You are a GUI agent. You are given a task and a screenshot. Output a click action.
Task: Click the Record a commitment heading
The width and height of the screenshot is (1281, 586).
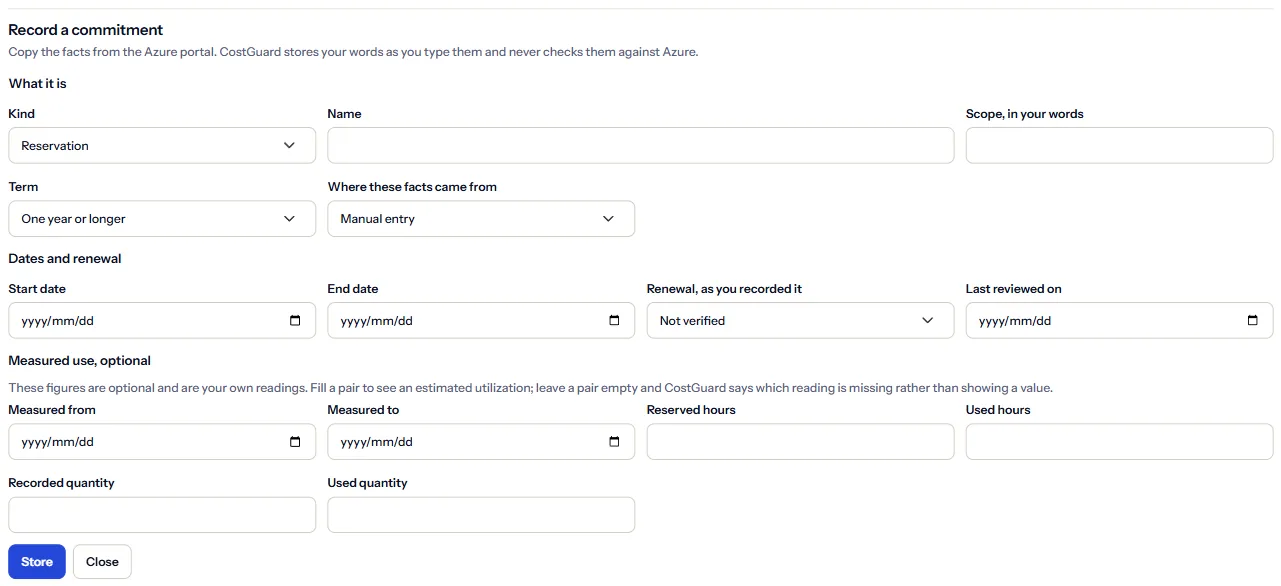[x=86, y=30]
